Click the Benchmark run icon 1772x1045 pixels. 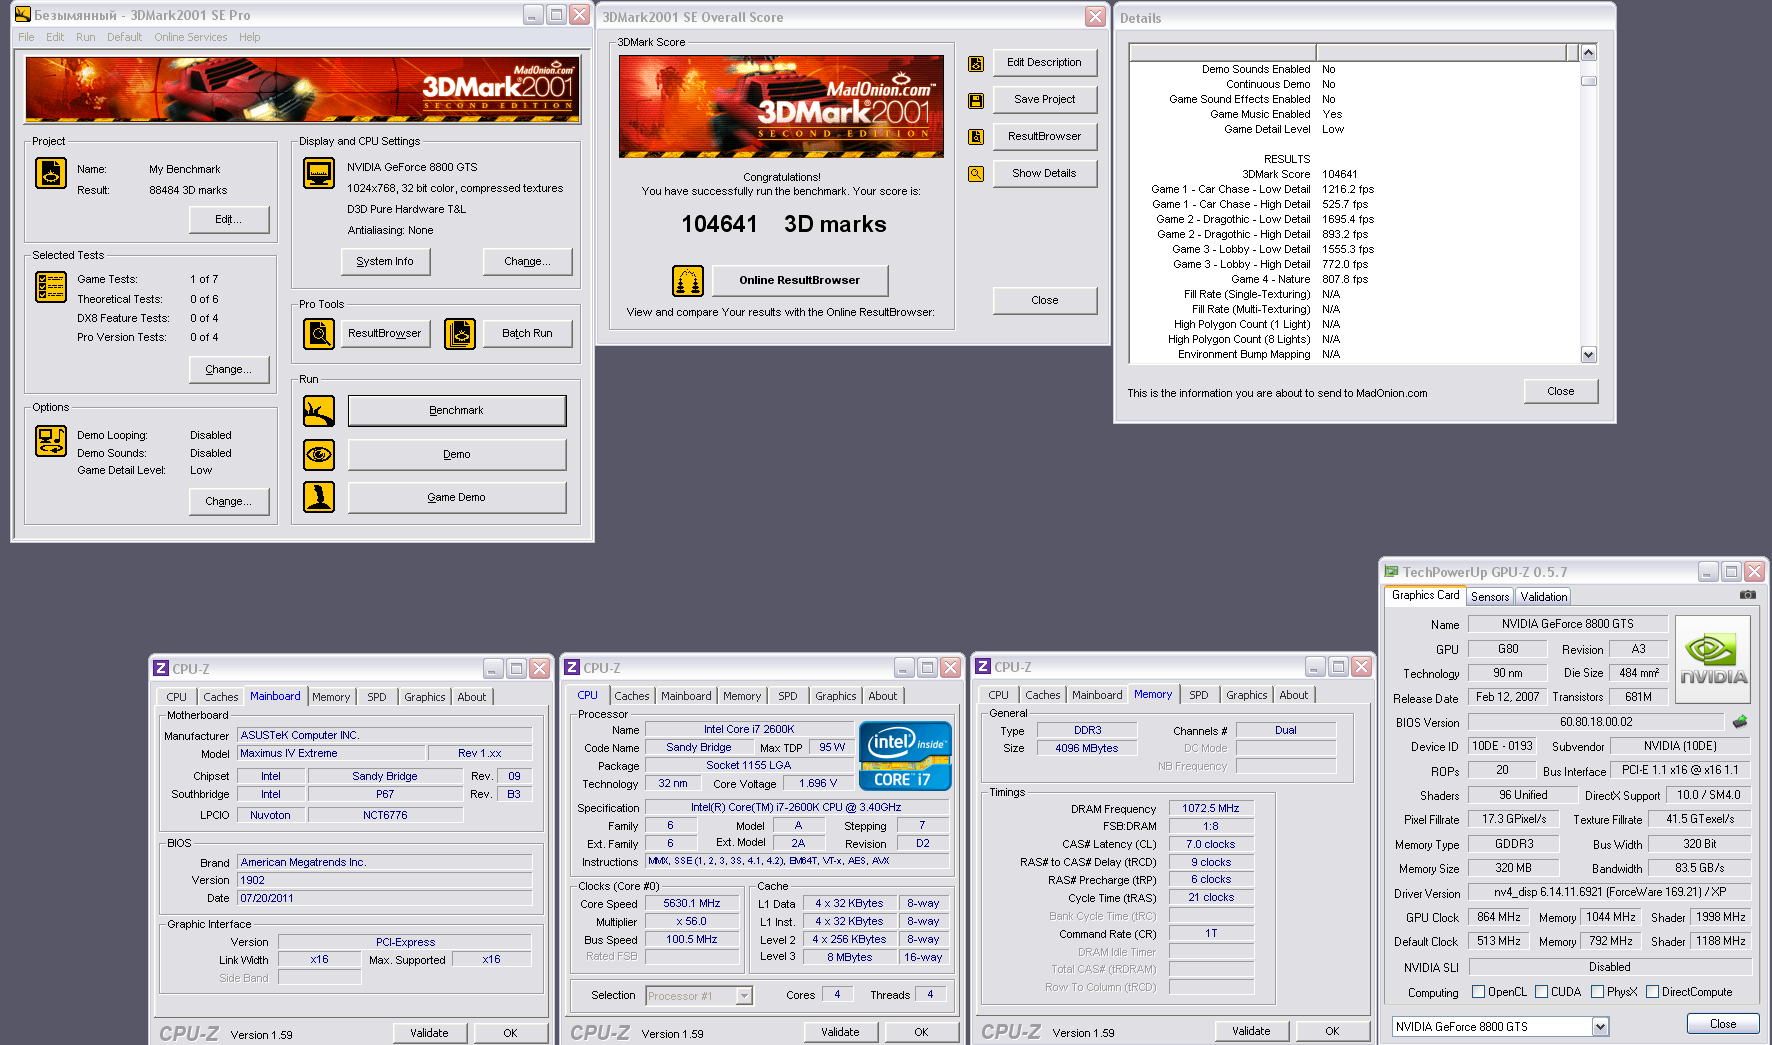point(319,411)
